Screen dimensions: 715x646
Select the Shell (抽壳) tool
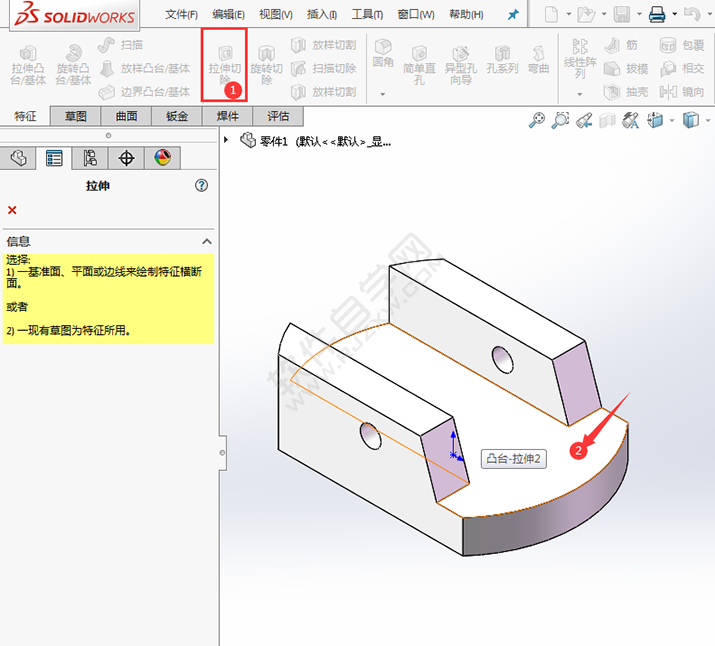626,92
